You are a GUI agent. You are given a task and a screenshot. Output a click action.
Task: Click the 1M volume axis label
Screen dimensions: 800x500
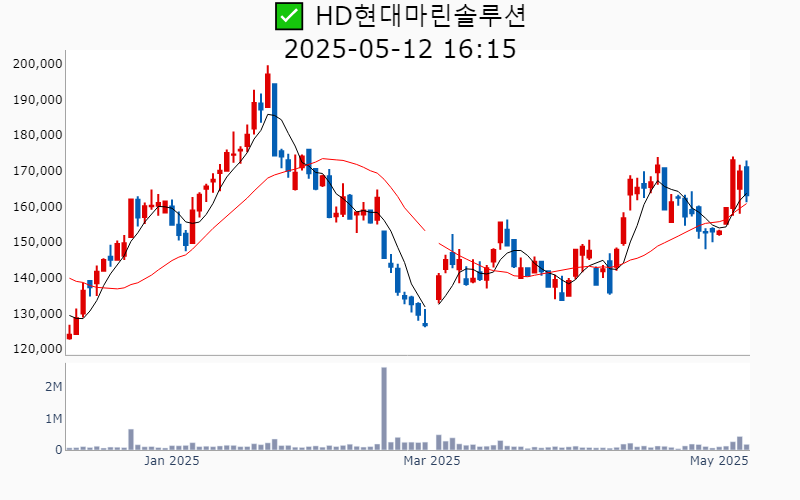click(x=54, y=419)
